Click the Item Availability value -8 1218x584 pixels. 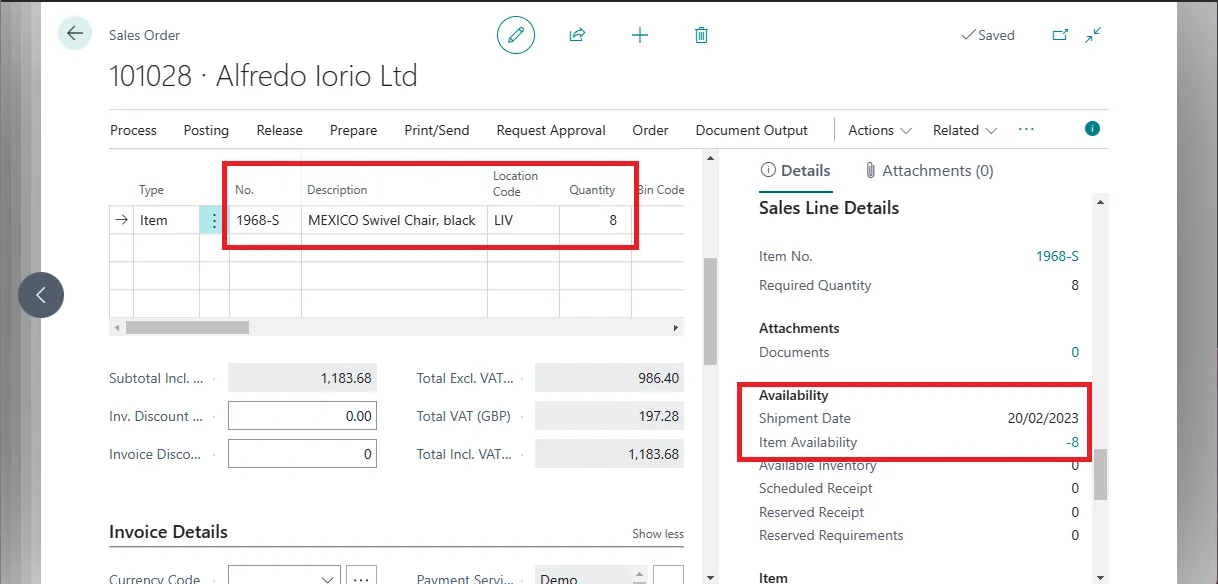[1072, 442]
